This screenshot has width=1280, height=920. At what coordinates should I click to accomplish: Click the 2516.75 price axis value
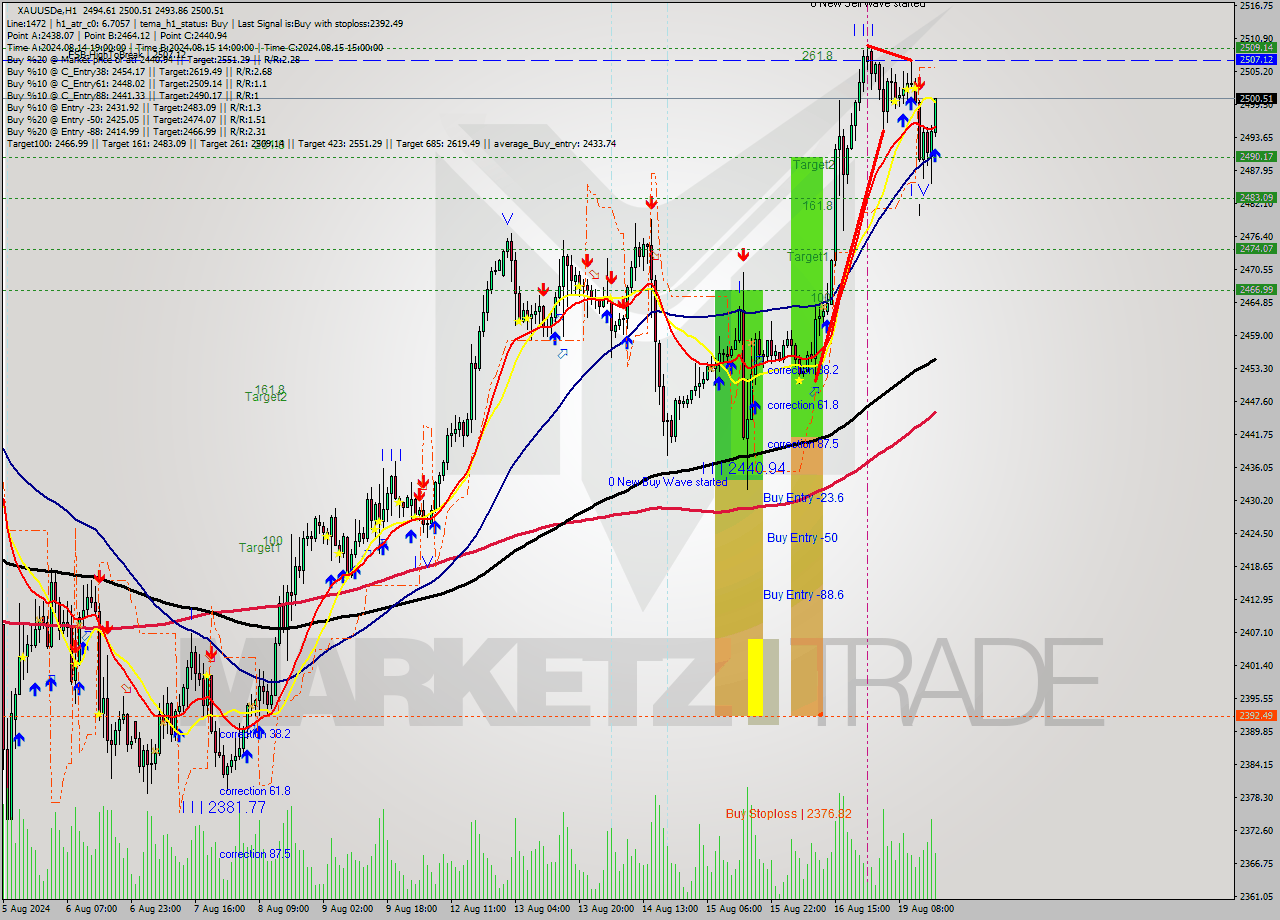[x=1255, y=6]
